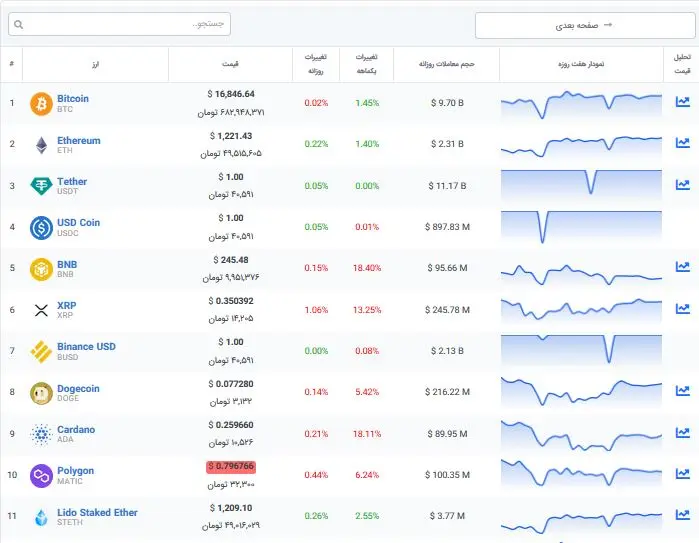Click the Bitcoin coin logo icon
699x543 pixels.
(x=41, y=103)
